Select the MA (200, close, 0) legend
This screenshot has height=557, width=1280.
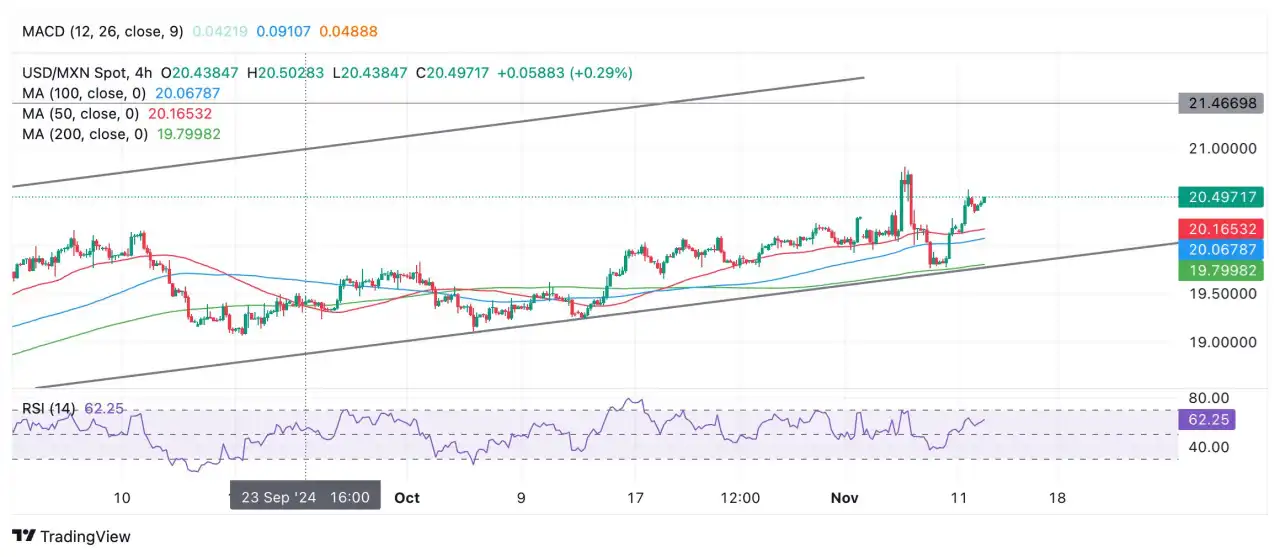coord(85,134)
